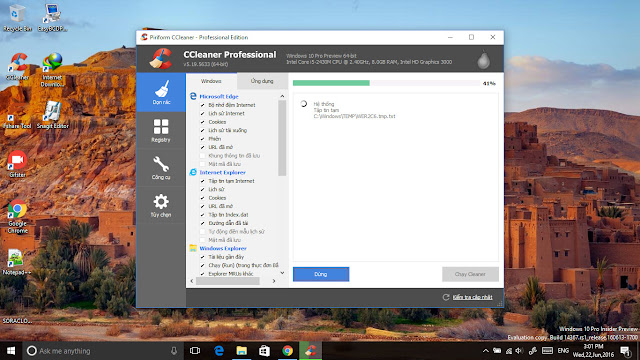Click Kiểm tra cập nhật link
Image resolution: width=640 pixels, height=360 pixels.
pos(472,297)
